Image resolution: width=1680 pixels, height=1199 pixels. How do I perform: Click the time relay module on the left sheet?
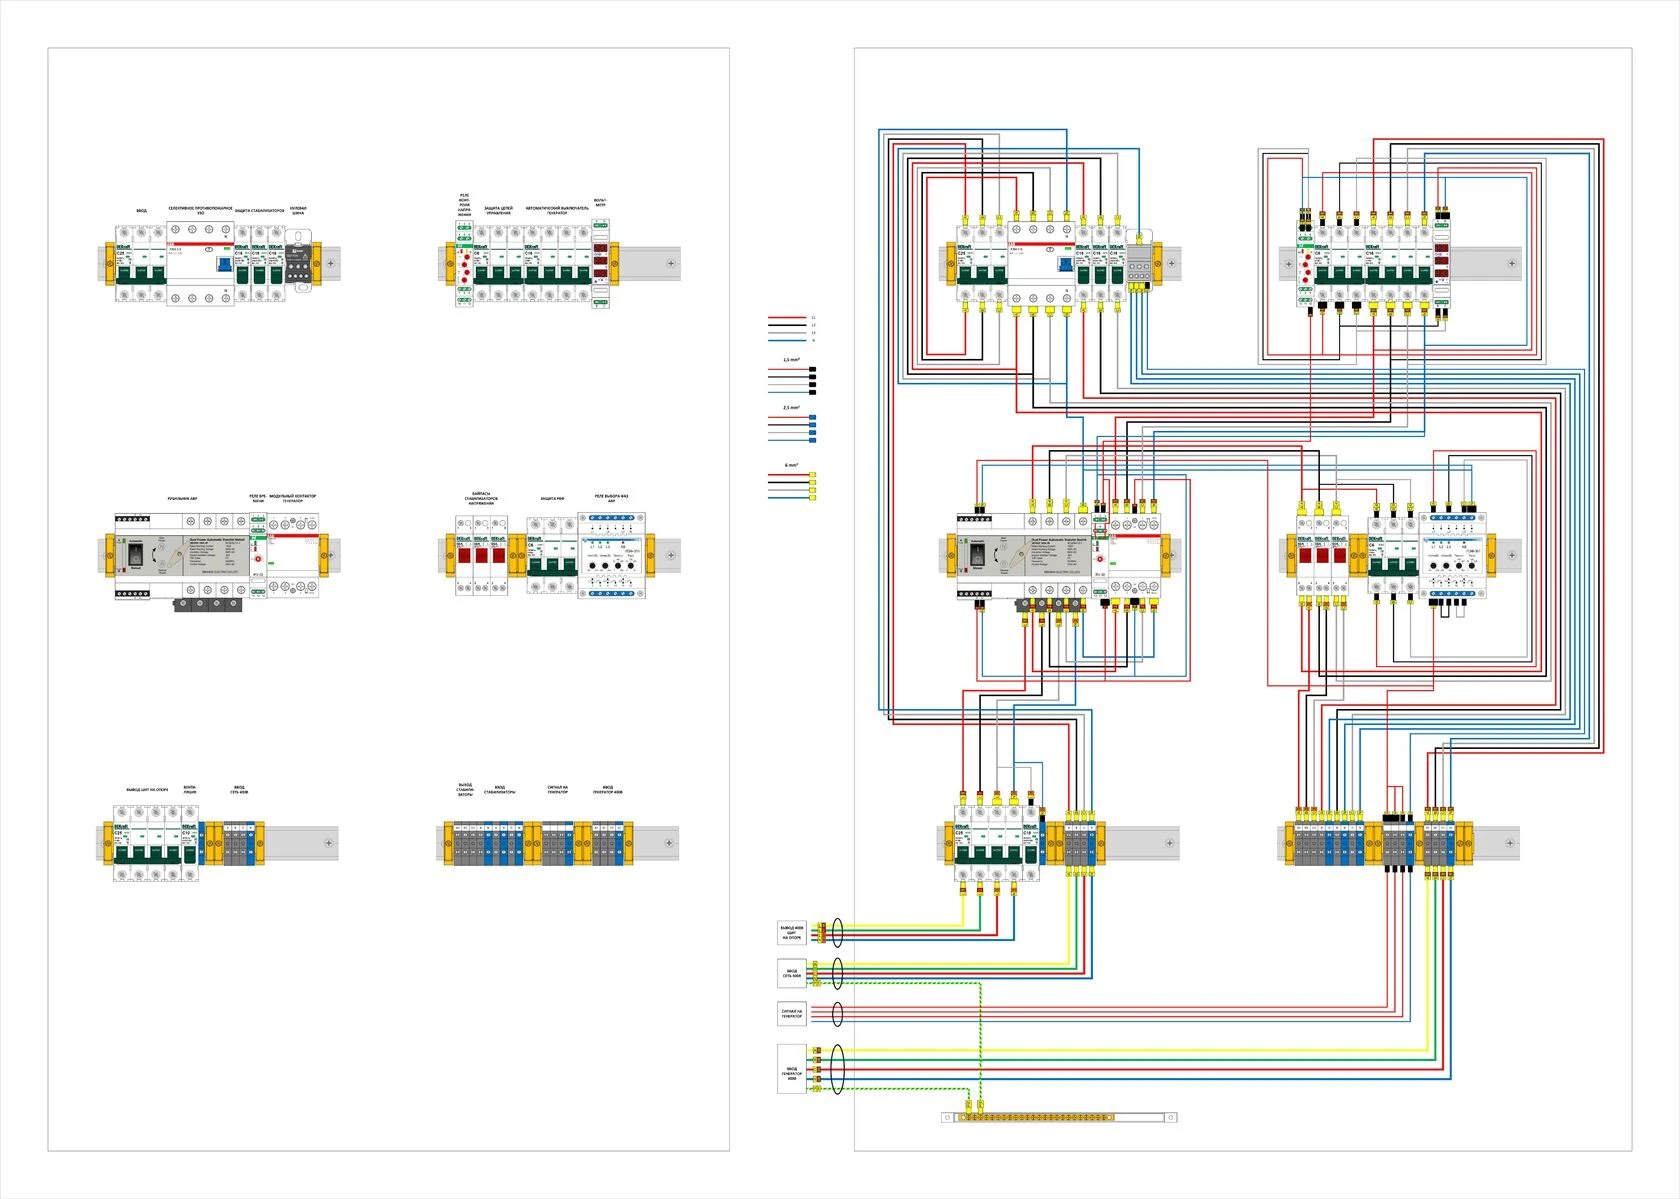(258, 556)
